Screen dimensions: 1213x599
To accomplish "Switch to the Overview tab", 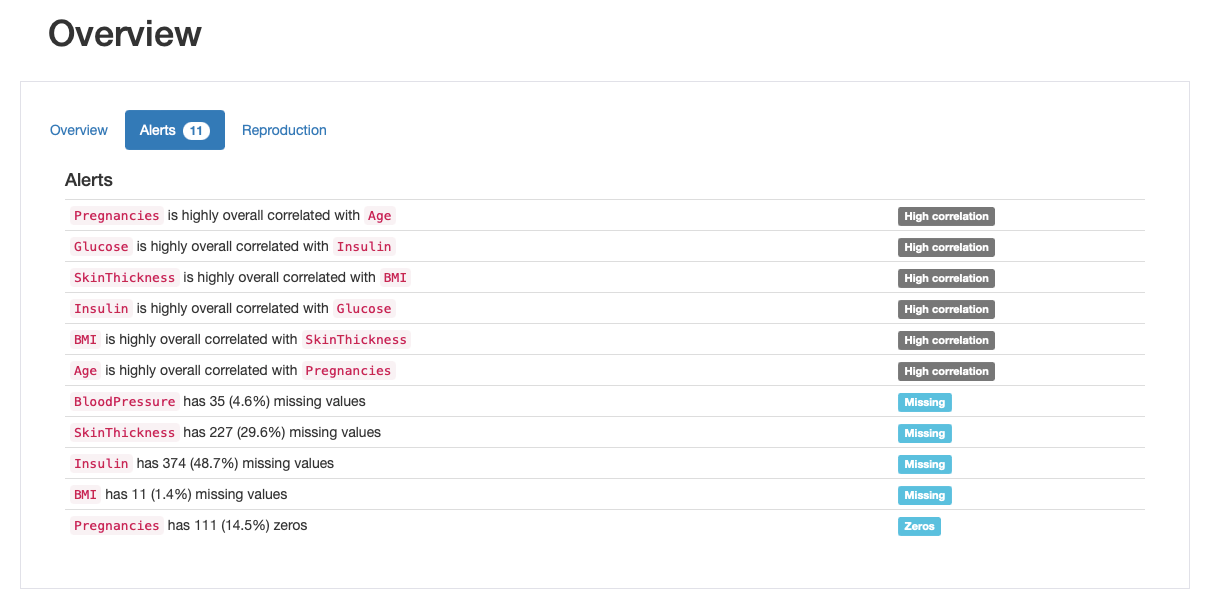I will [79, 130].
